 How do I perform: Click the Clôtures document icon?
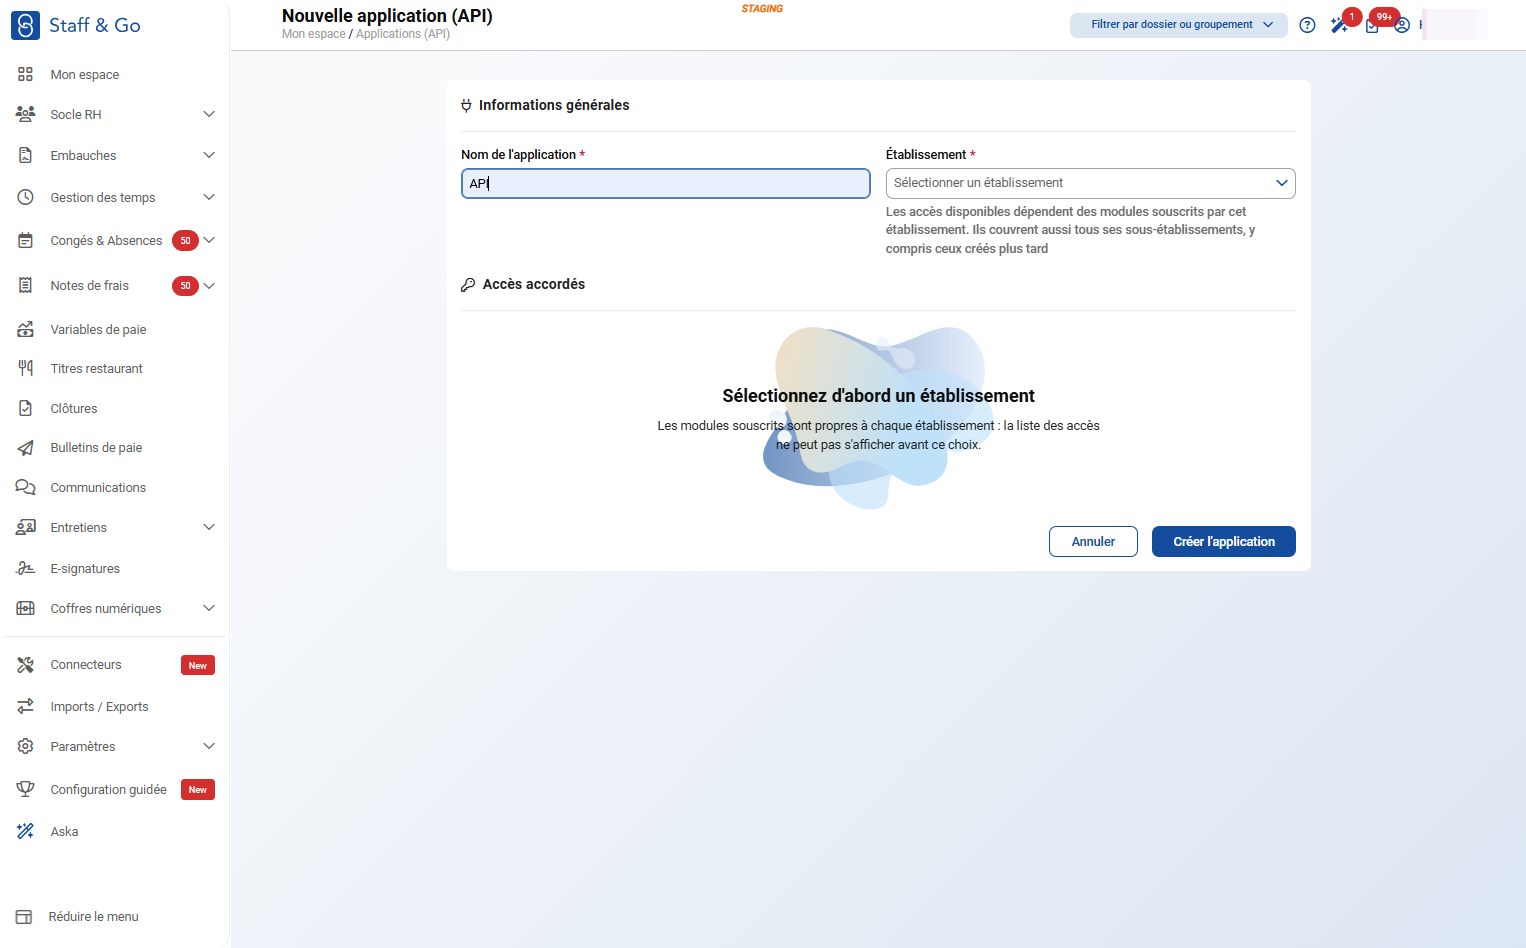click(26, 408)
